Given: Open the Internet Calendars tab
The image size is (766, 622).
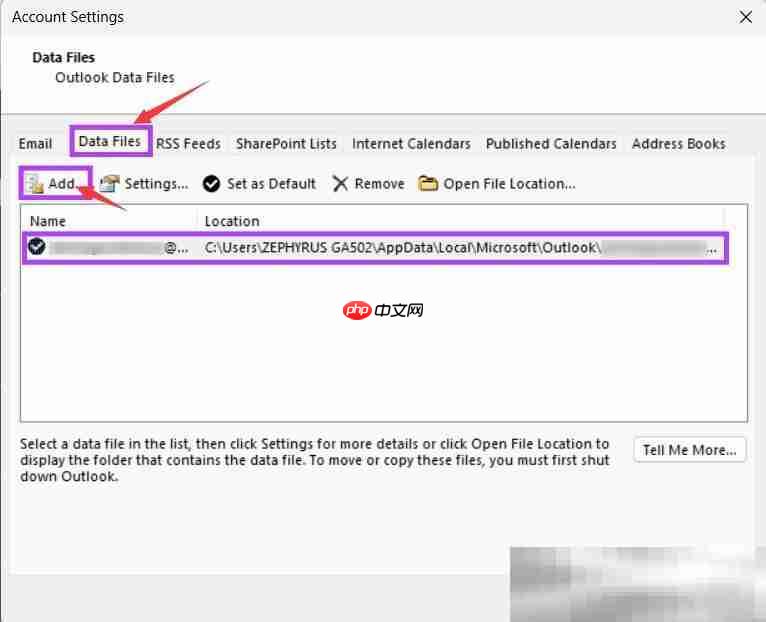Looking at the screenshot, I should 411,144.
